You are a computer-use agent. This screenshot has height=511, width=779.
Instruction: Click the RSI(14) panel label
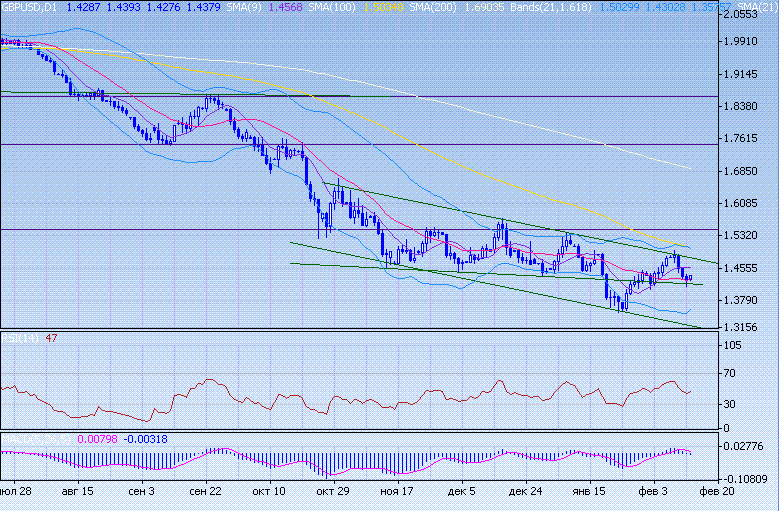tap(16, 339)
